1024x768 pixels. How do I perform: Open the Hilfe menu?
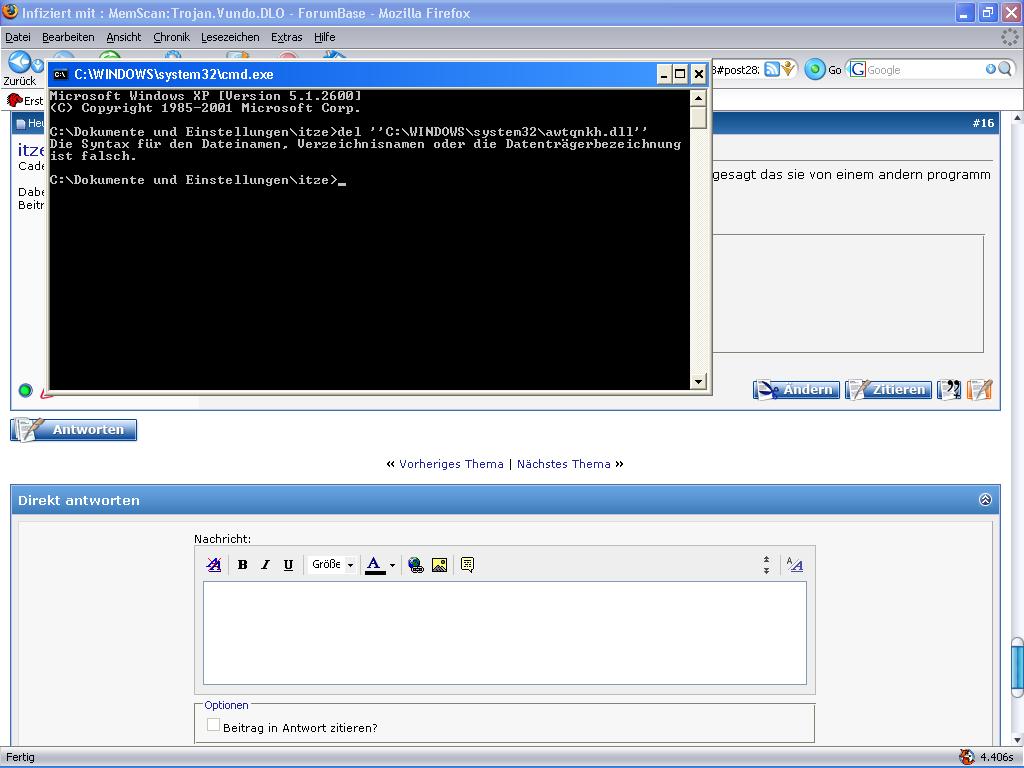point(325,37)
